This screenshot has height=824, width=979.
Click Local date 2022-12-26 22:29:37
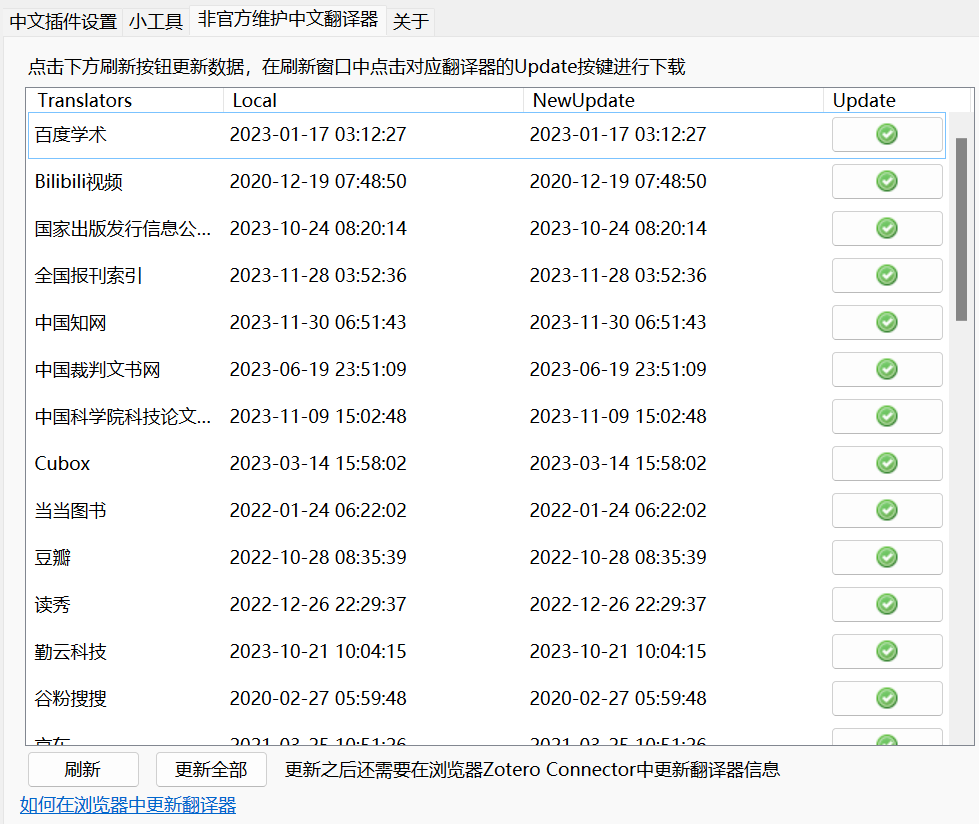(x=318, y=604)
